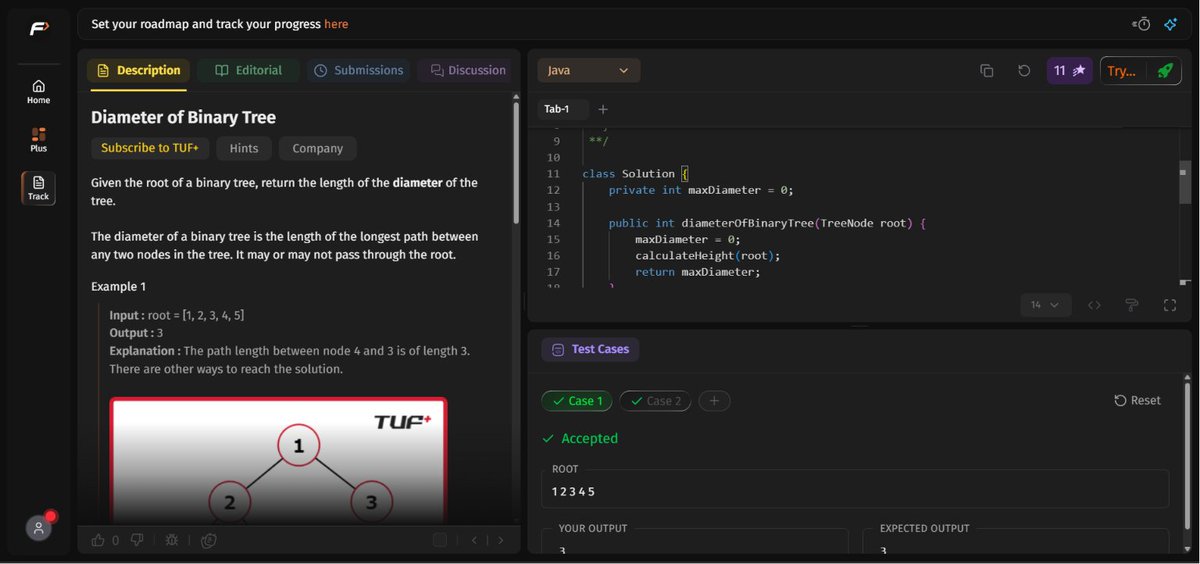Image resolution: width=1200 pixels, height=564 pixels.
Task: Open the Company button
Action: click(x=318, y=148)
